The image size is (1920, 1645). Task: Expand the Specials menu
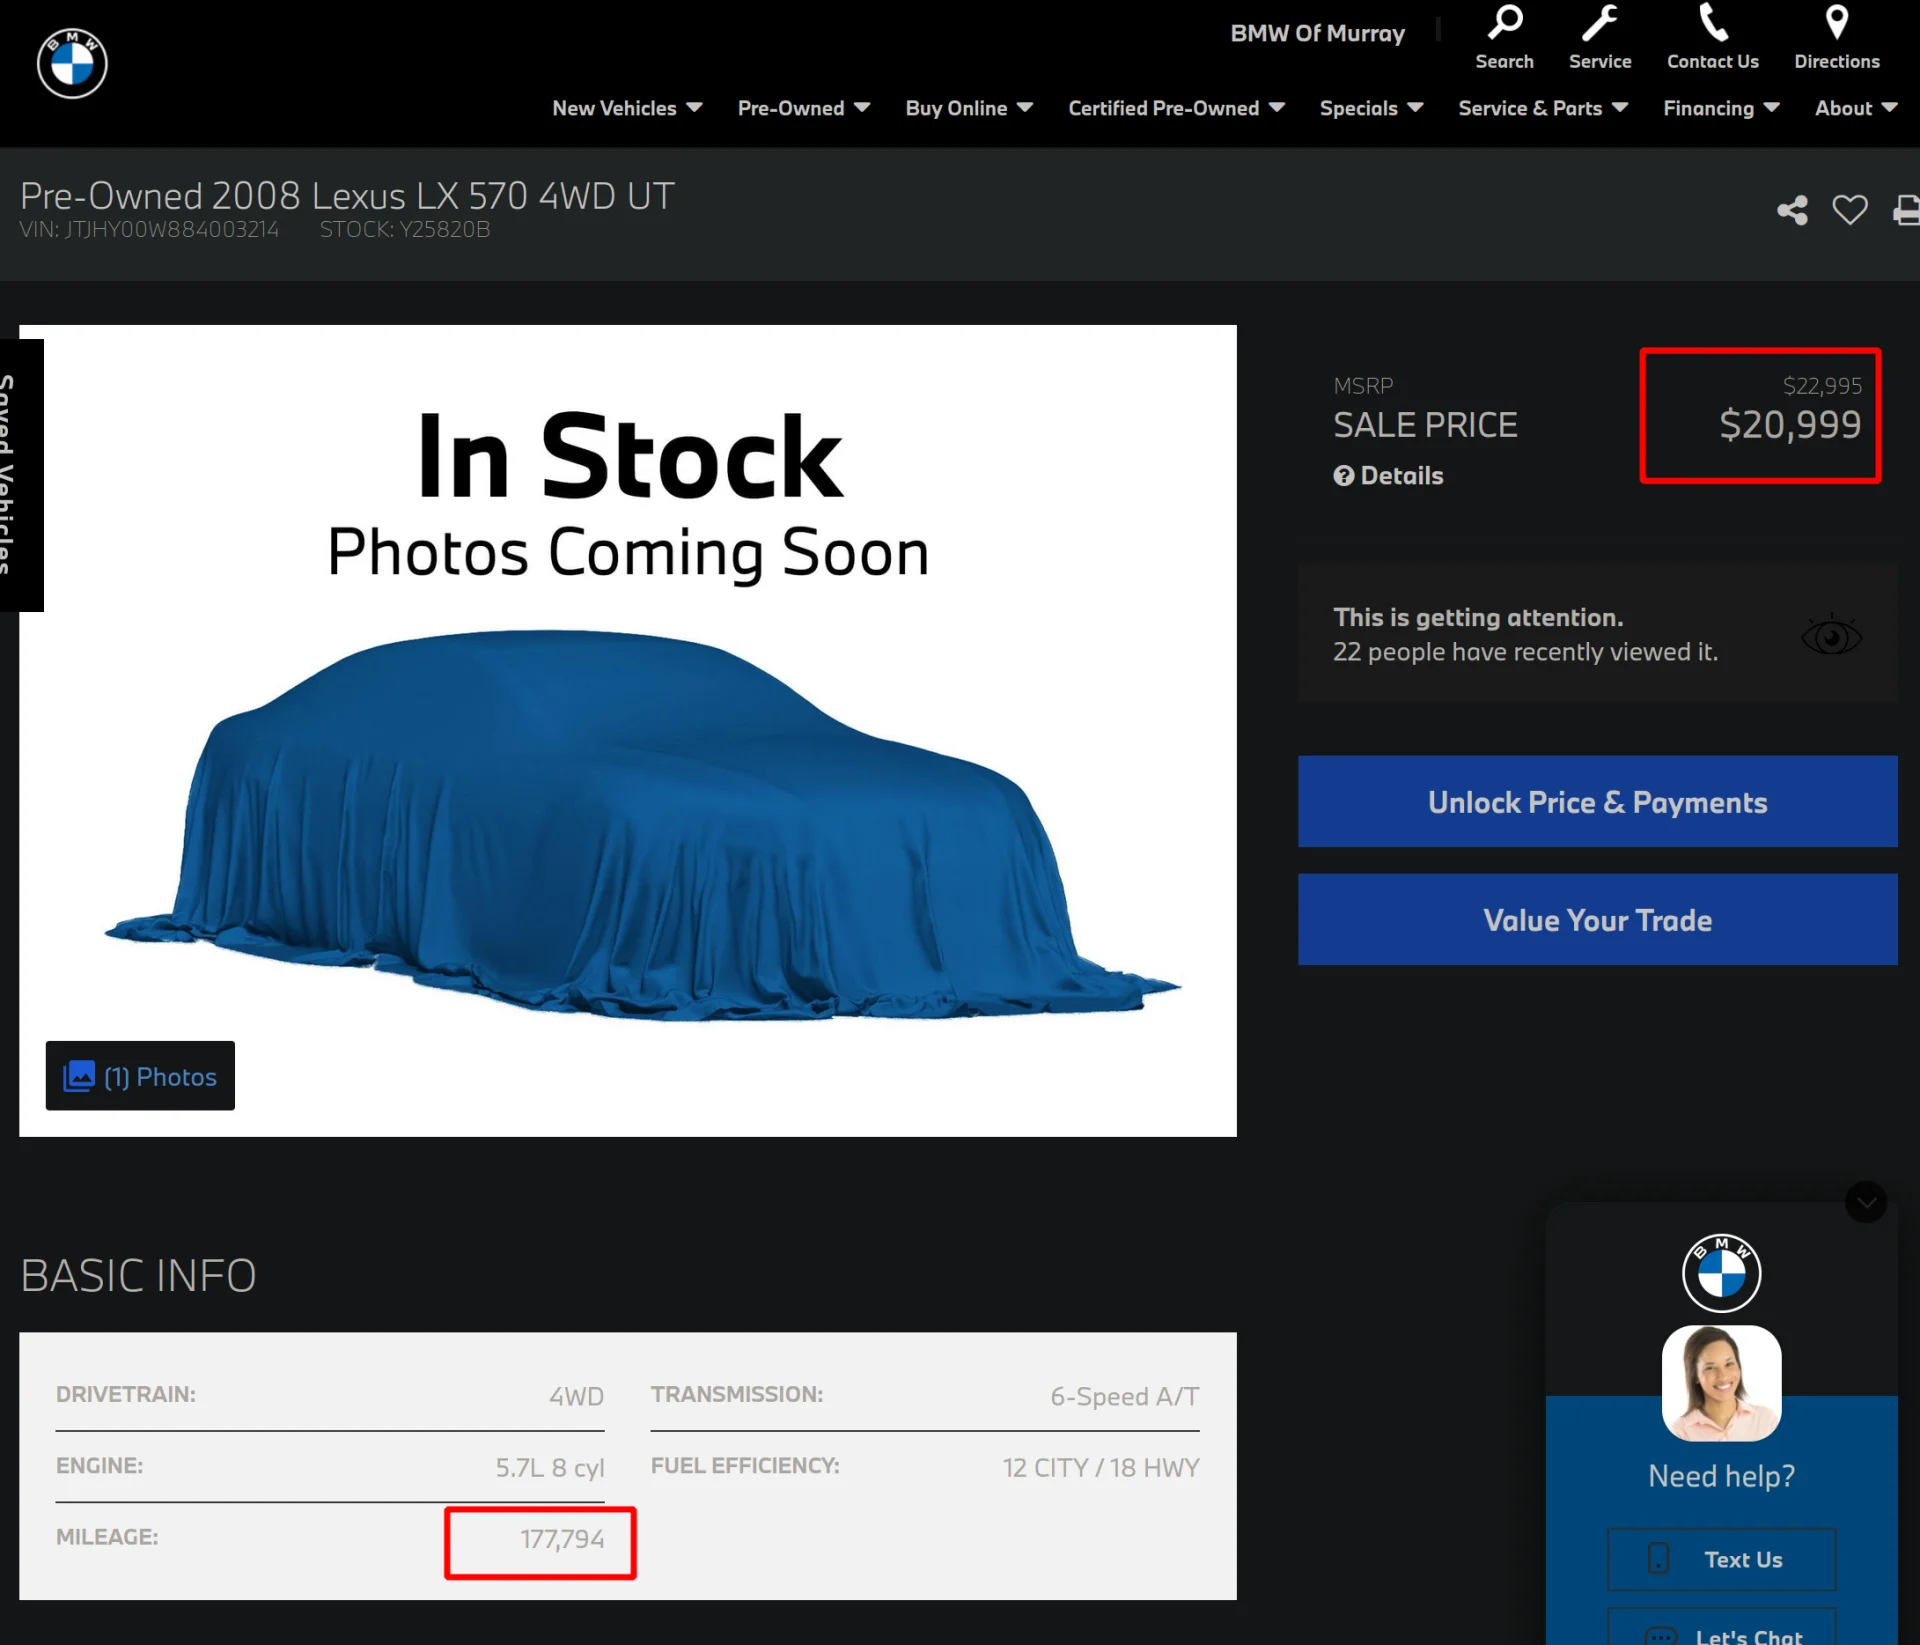tap(1371, 108)
